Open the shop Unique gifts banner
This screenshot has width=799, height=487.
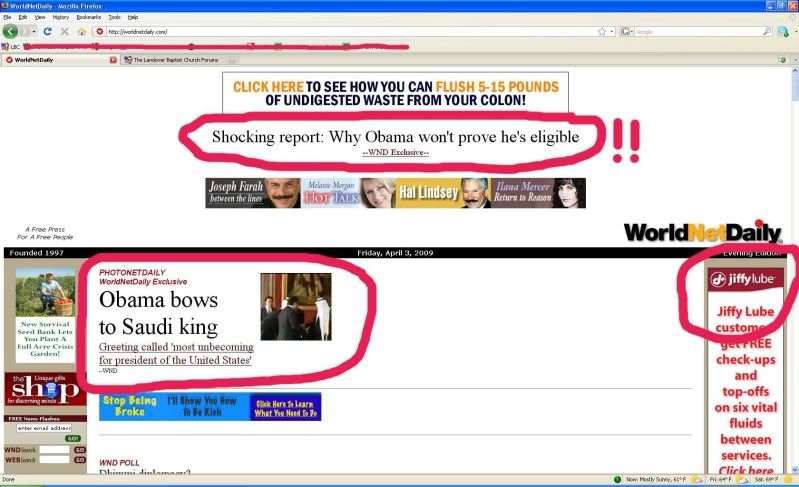(45, 389)
